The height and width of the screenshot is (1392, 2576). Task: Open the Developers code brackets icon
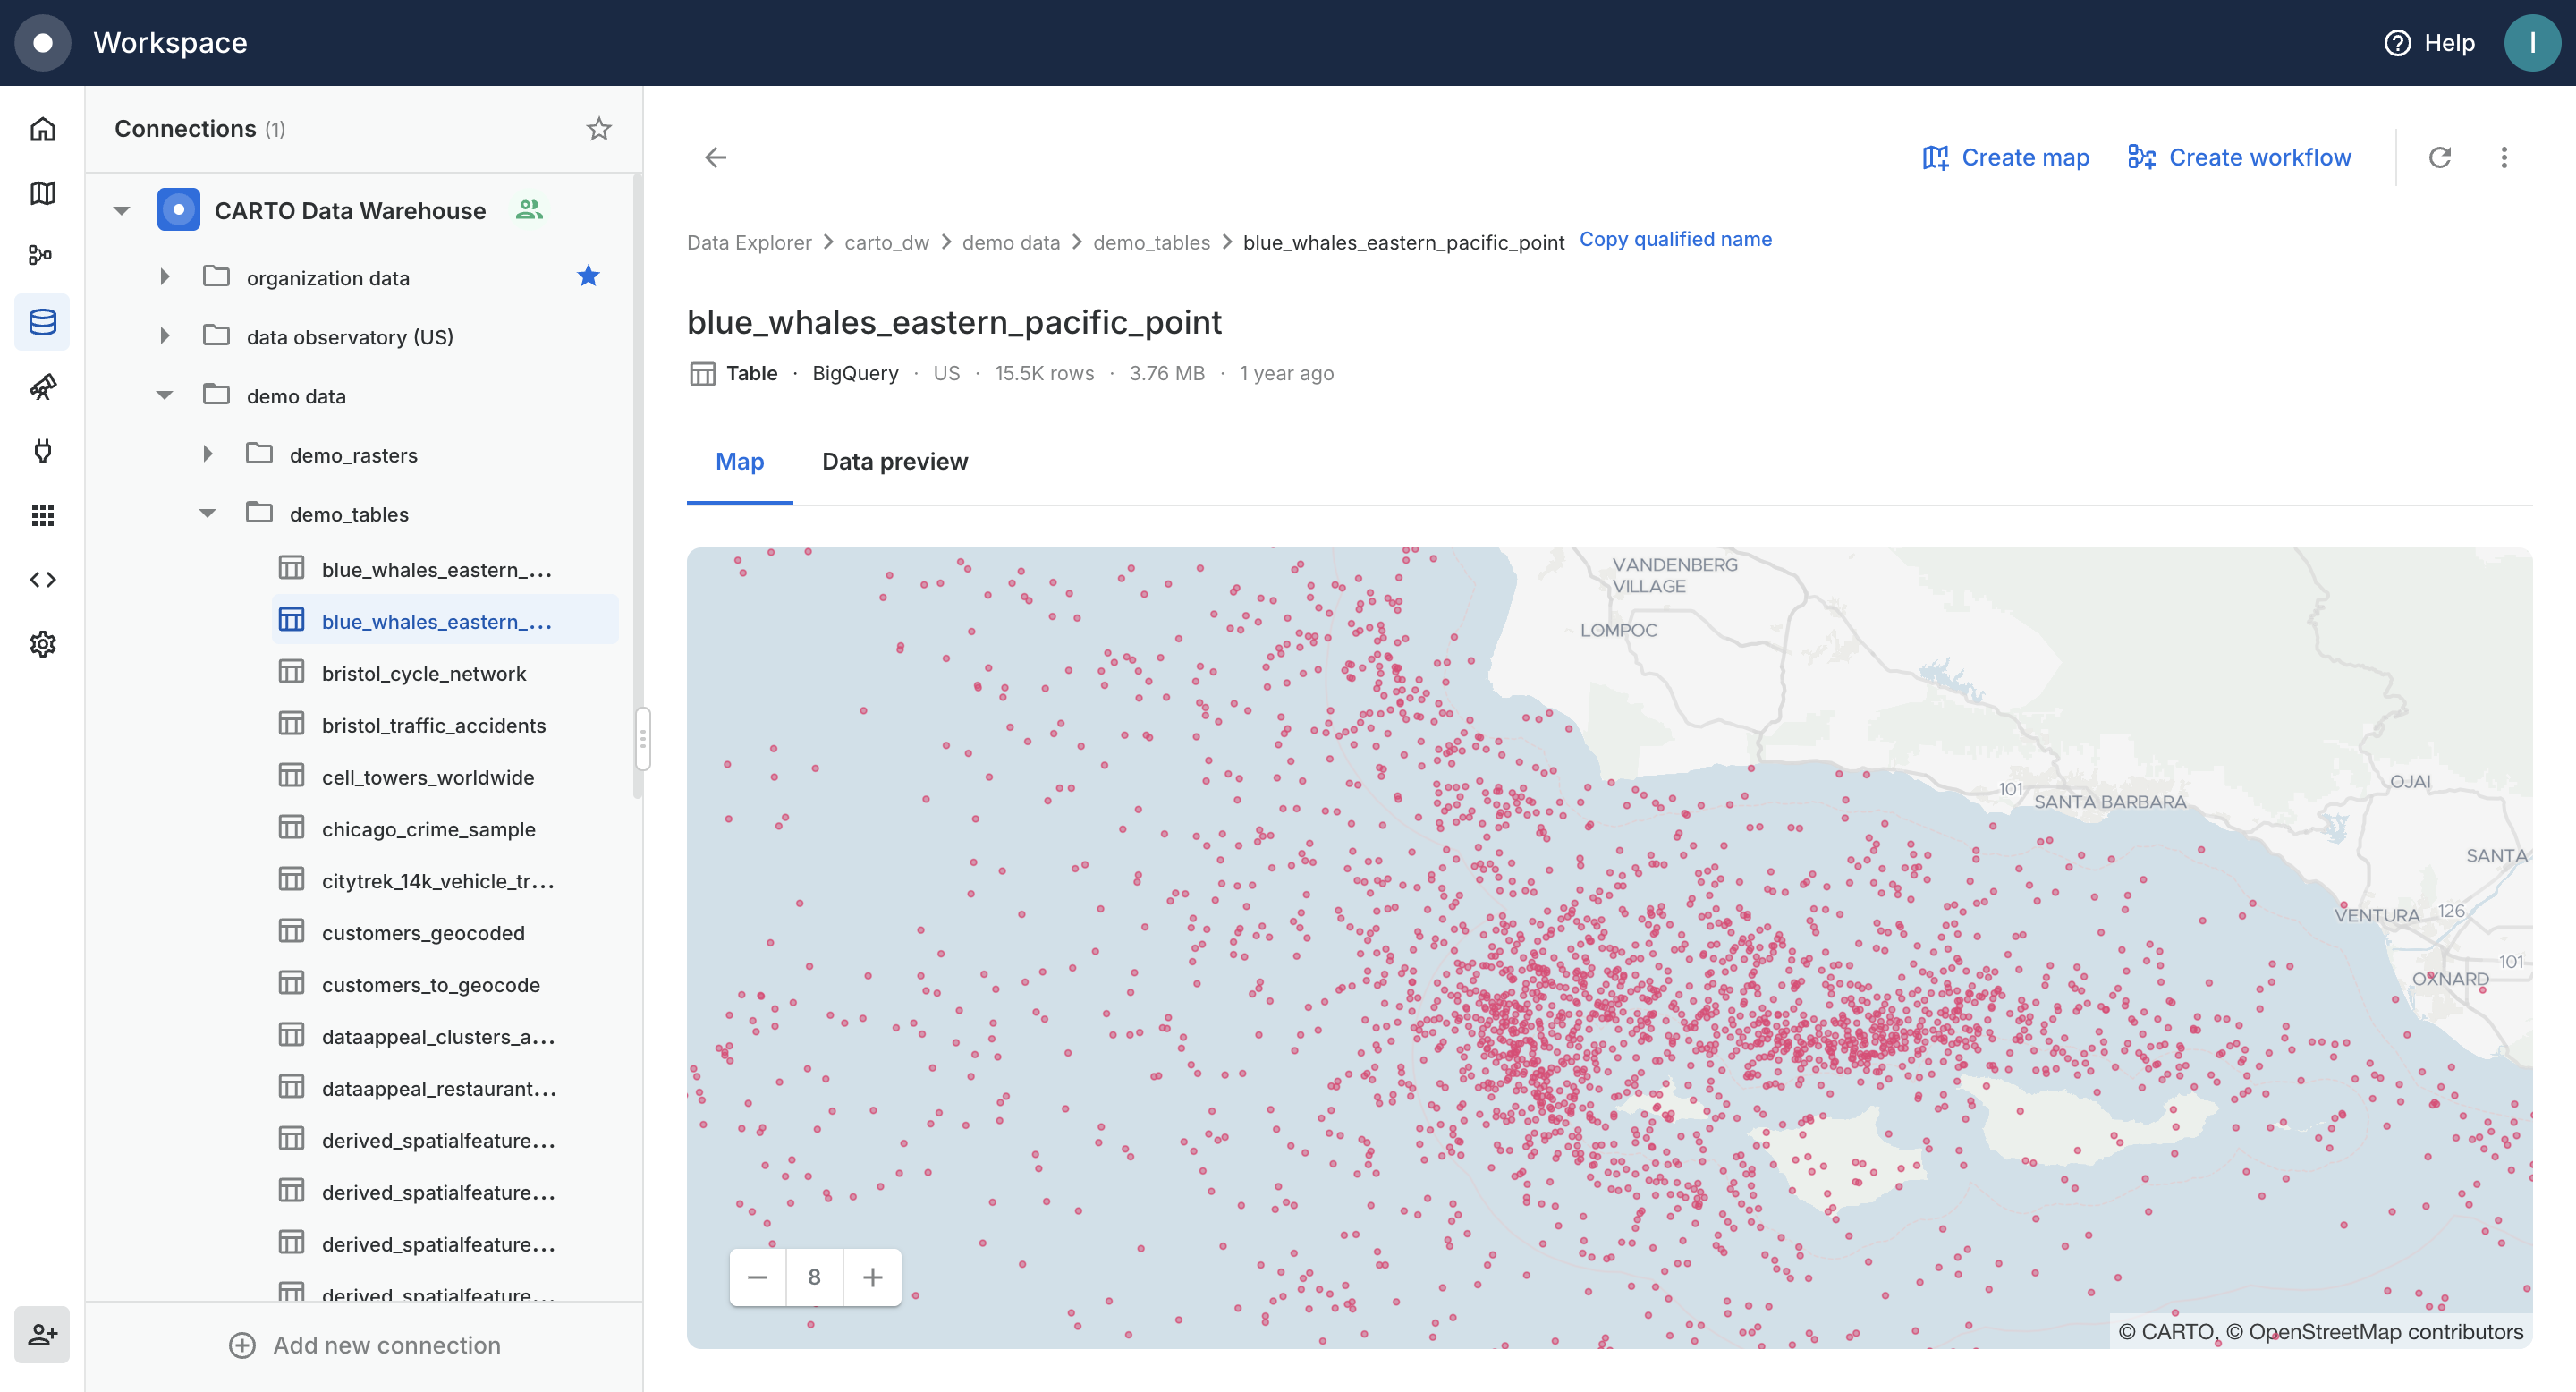click(42, 580)
